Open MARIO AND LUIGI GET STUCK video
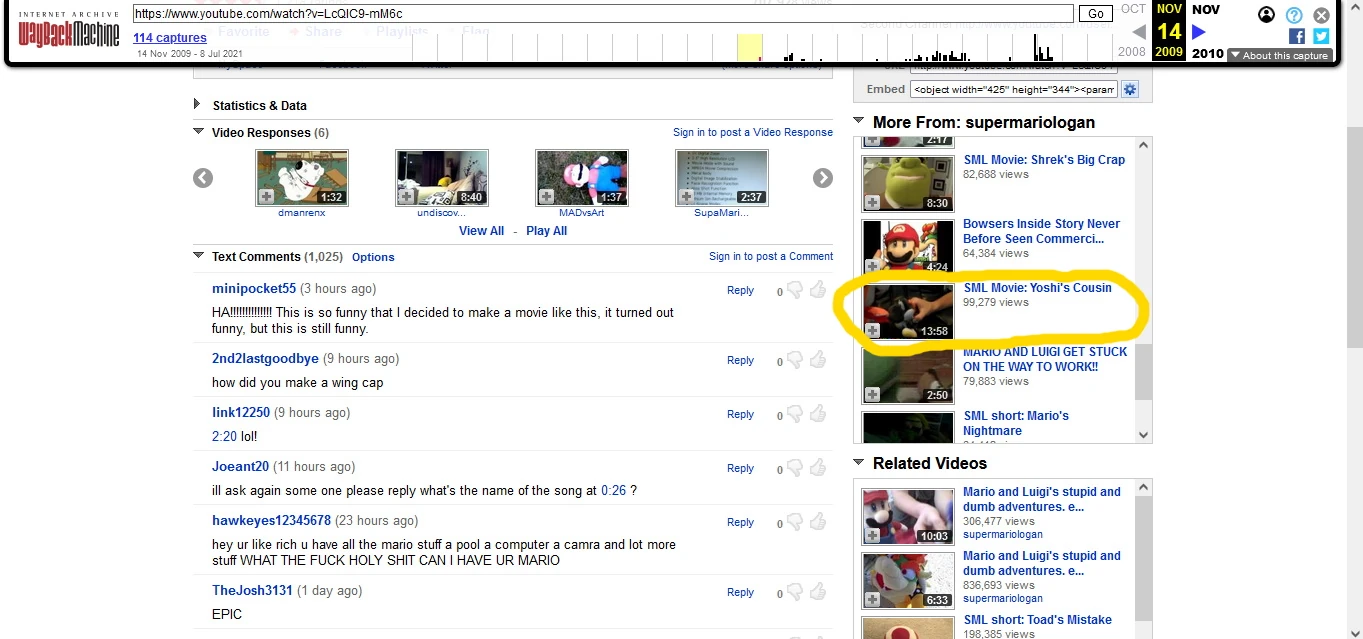Image resolution: width=1363 pixels, height=639 pixels. click(1045, 359)
